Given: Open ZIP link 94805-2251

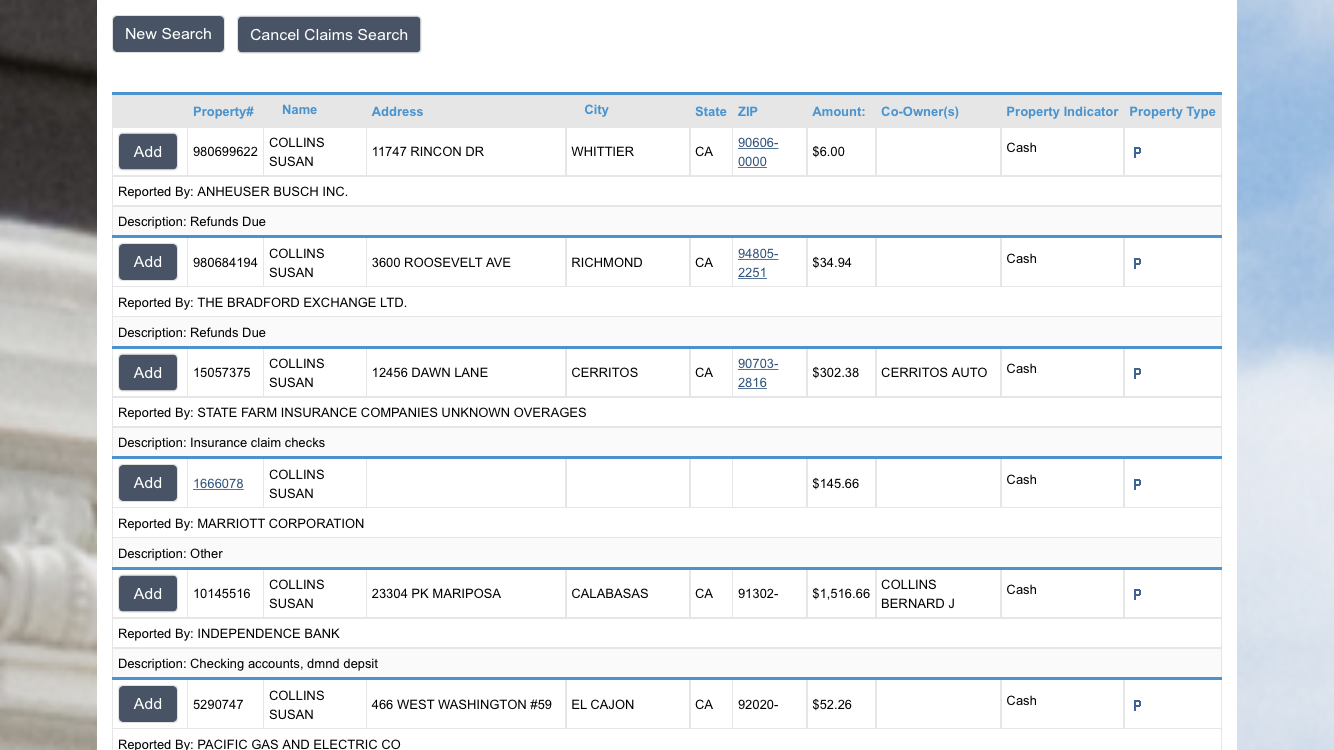Looking at the screenshot, I should click(758, 263).
